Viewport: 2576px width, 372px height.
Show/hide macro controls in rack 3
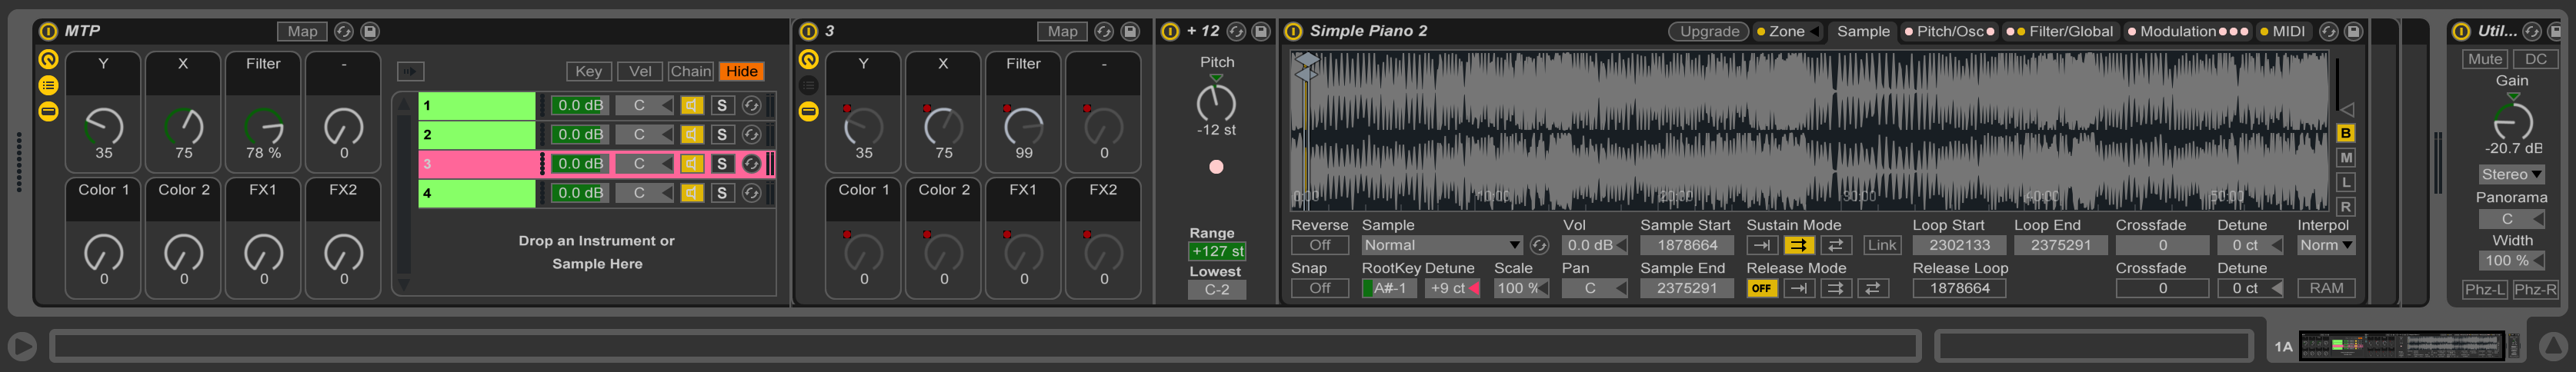[808, 60]
